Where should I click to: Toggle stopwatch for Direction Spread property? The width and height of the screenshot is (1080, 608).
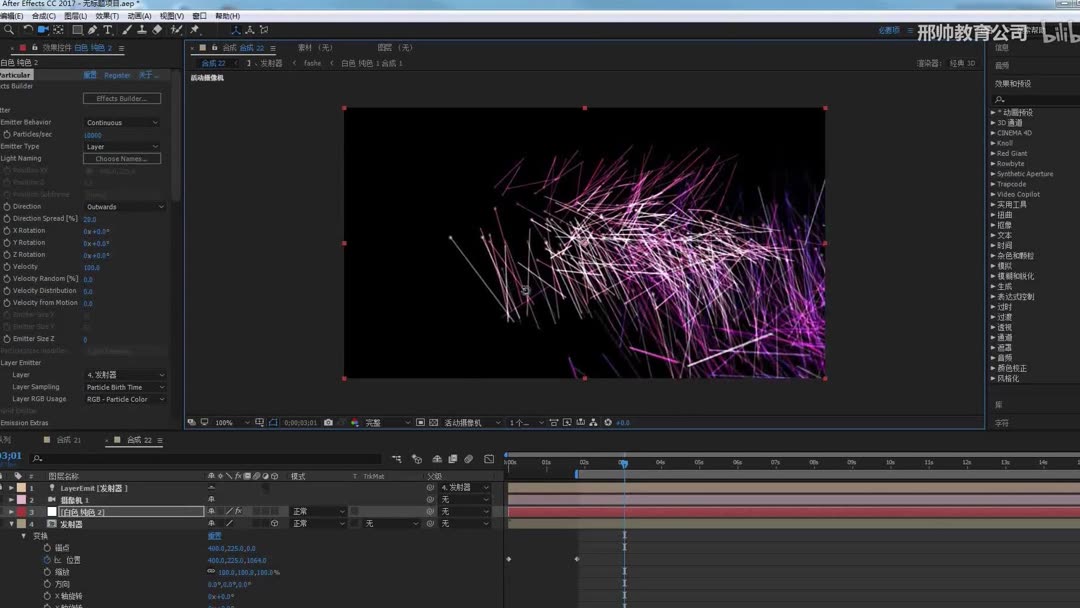pyautogui.click(x=7, y=219)
